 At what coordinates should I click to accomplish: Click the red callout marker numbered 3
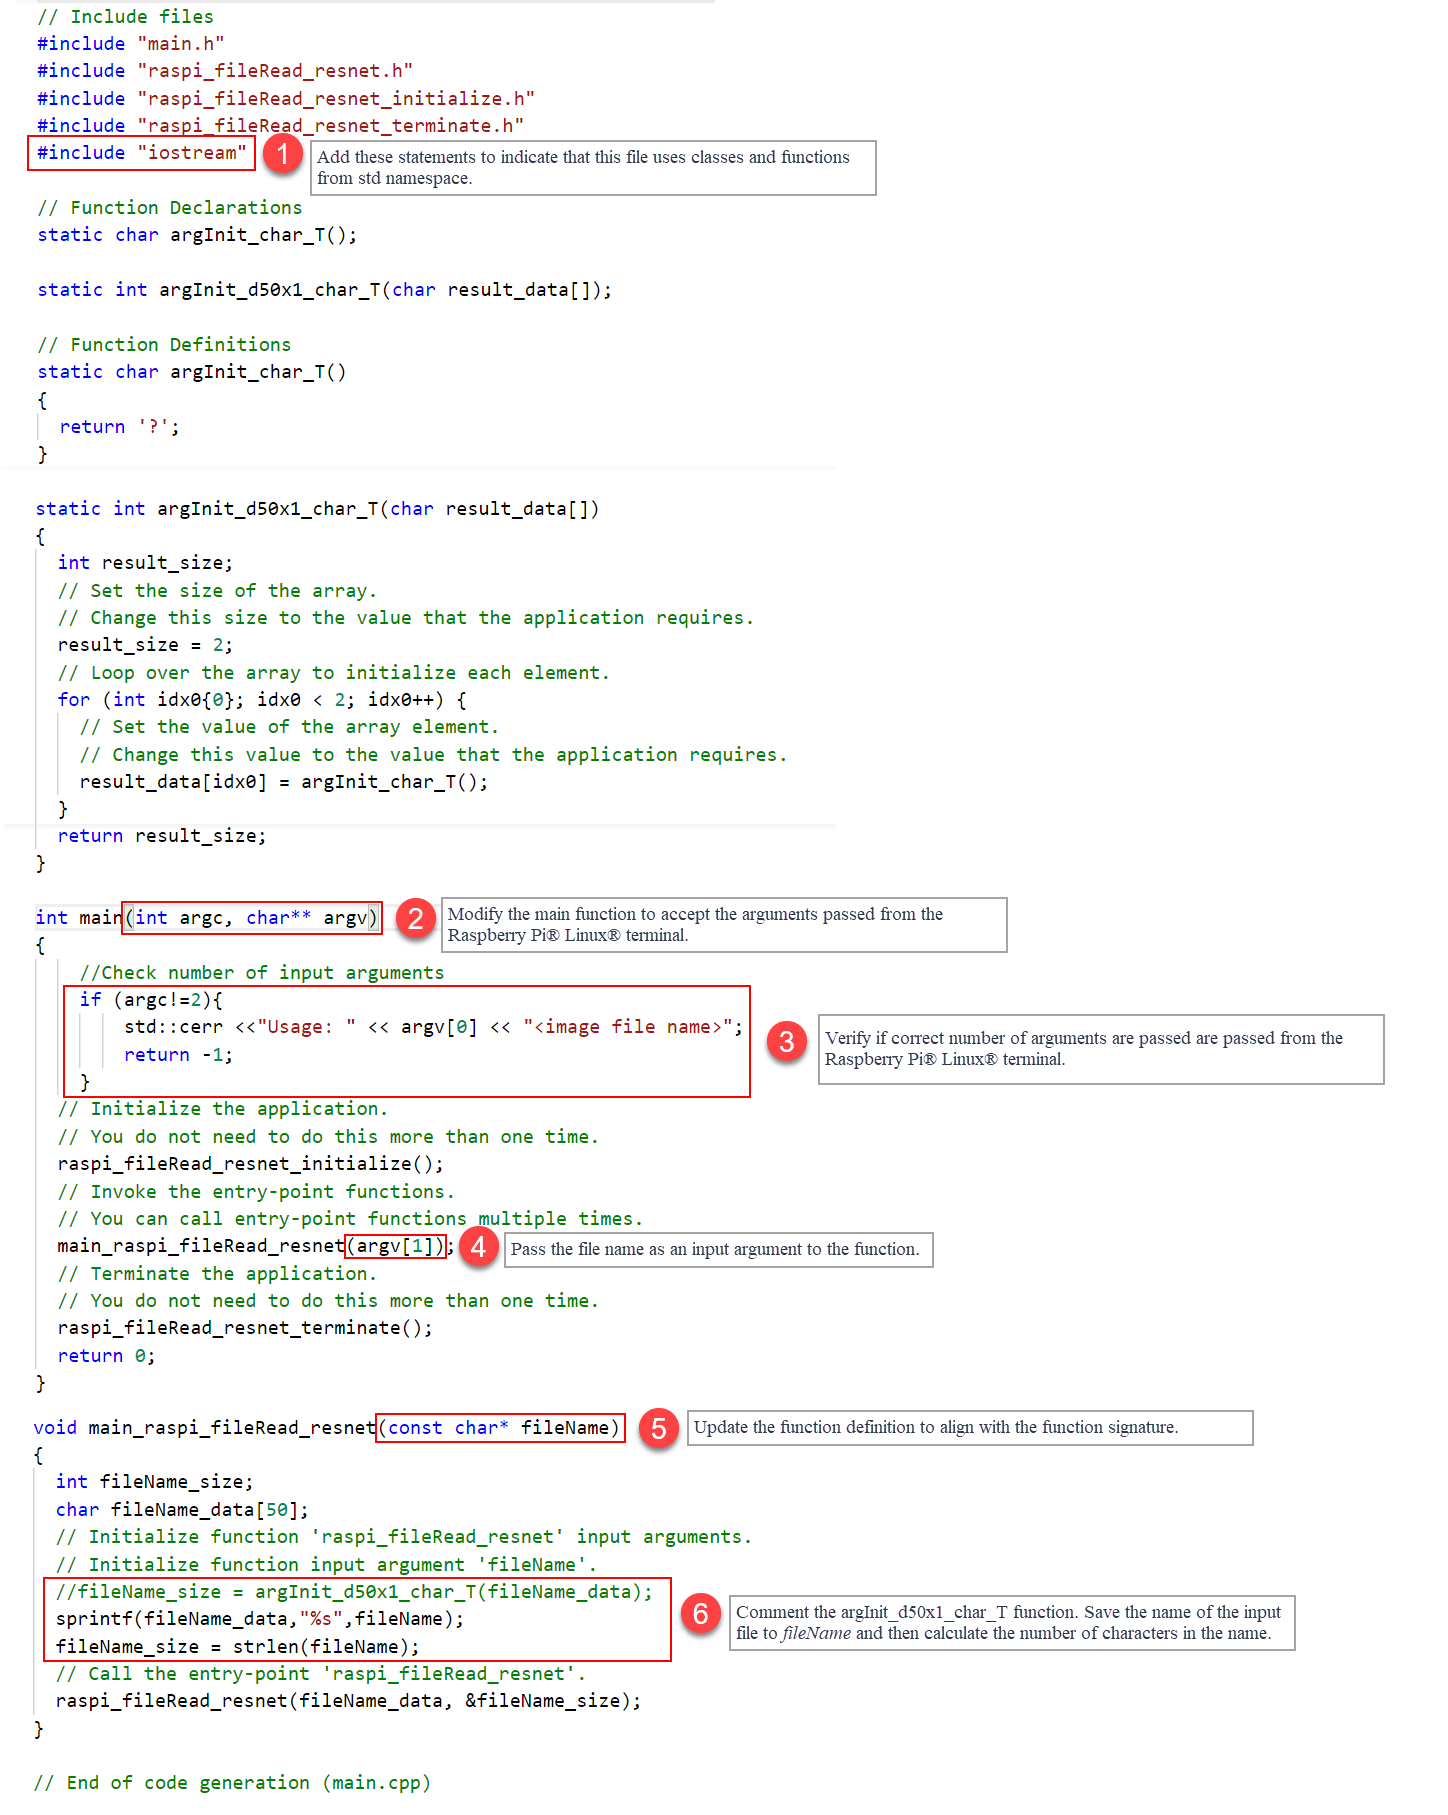click(787, 1042)
